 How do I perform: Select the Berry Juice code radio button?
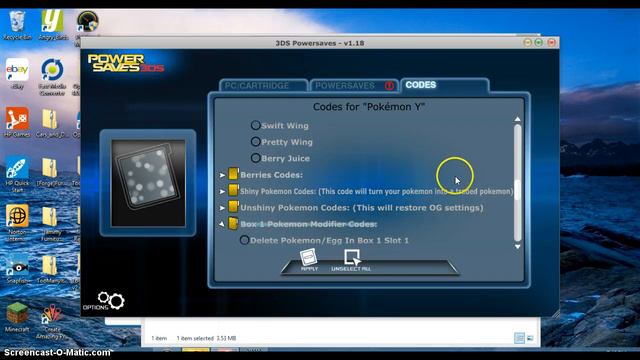[256, 158]
